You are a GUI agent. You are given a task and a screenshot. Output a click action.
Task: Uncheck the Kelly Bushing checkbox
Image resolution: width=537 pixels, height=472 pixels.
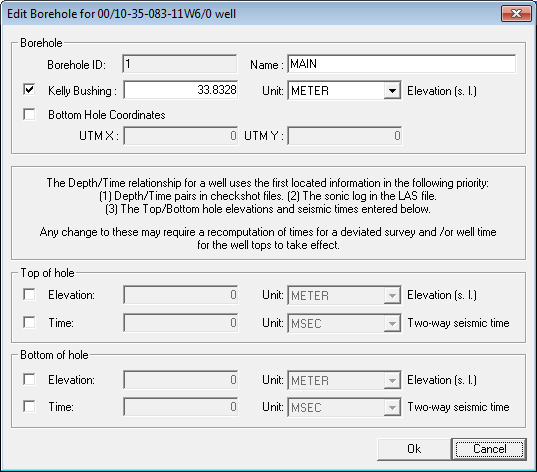click(x=29, y=90)
